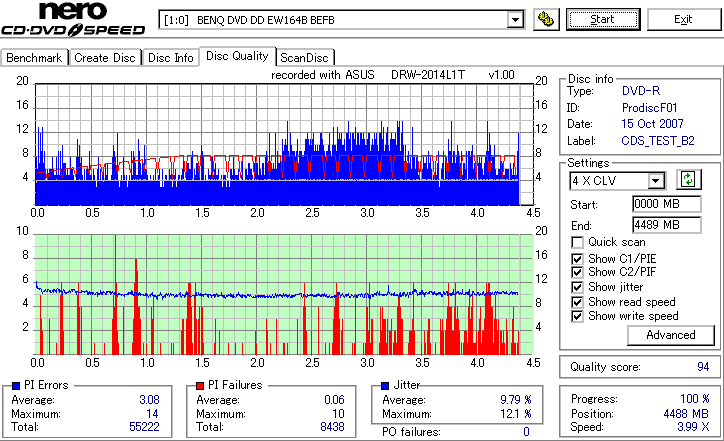Viewport: 724px width, 441px height.
Task: Click the blue PI Errors legend square
Action: point(16,385)
